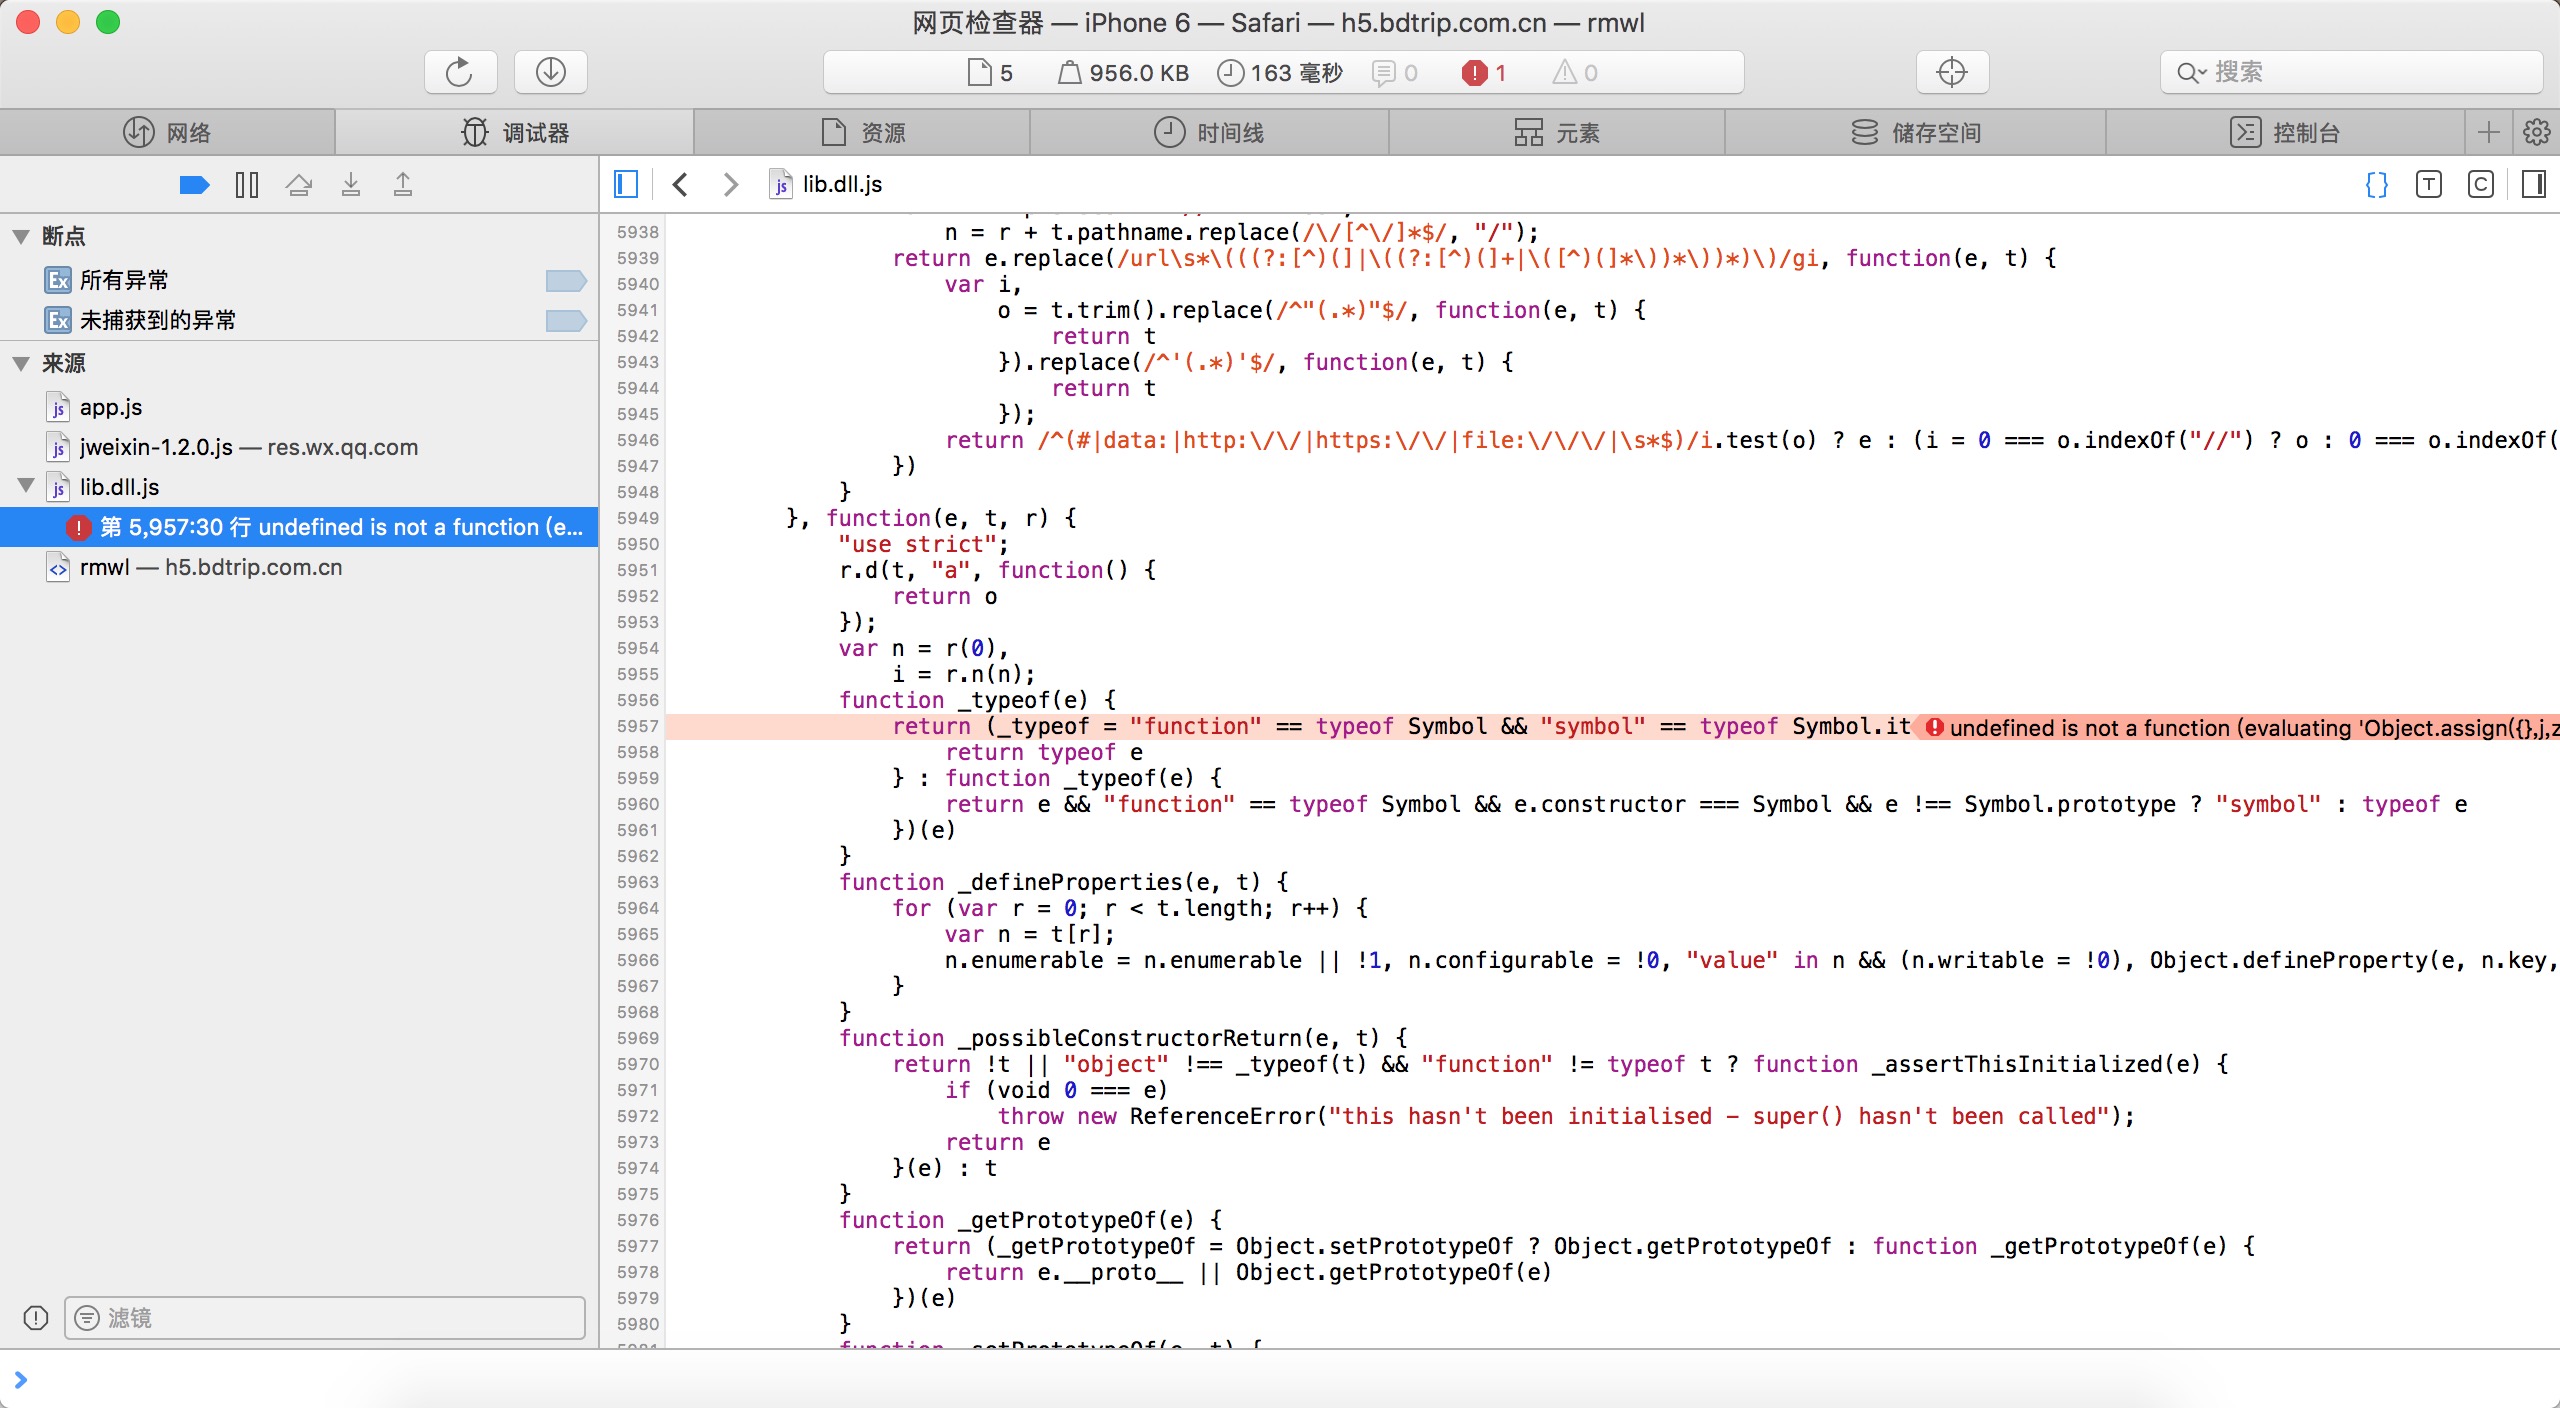Viewport: 2560px width, 1408px height.
Task: Open app.js in sources list
Action: 110,408
